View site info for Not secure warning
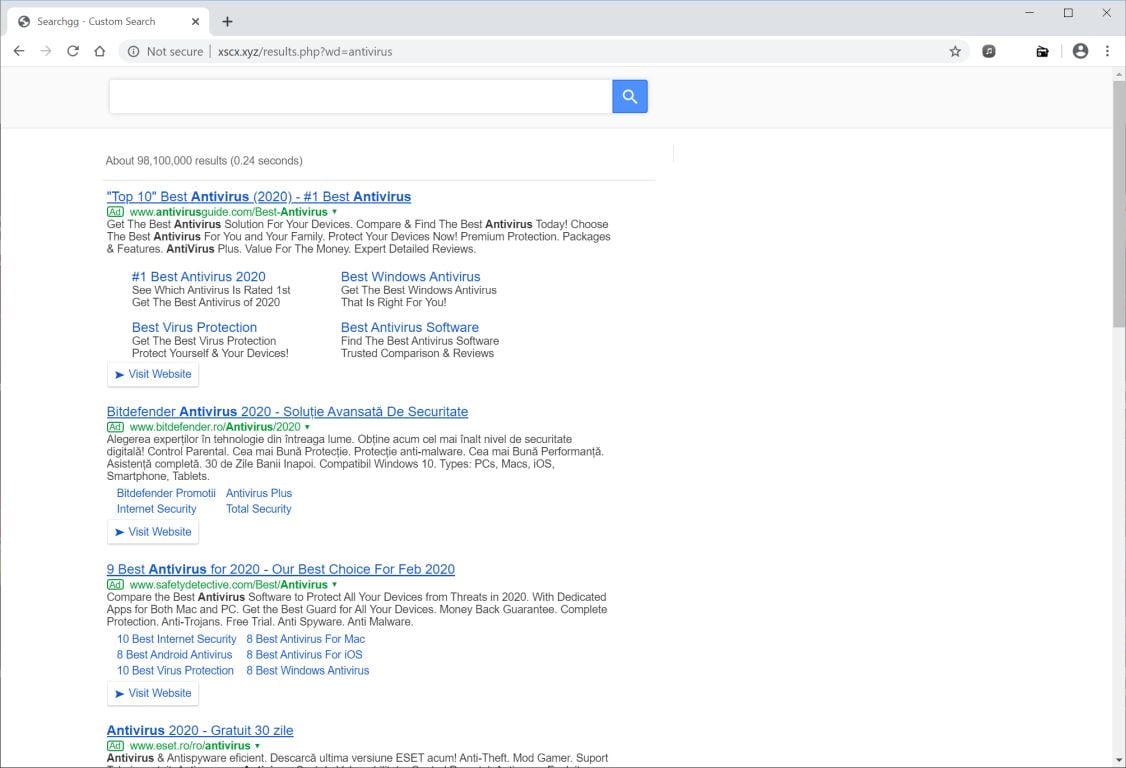Image resolution: width=1126 pixels, height=768 pixels. (165, 51)
